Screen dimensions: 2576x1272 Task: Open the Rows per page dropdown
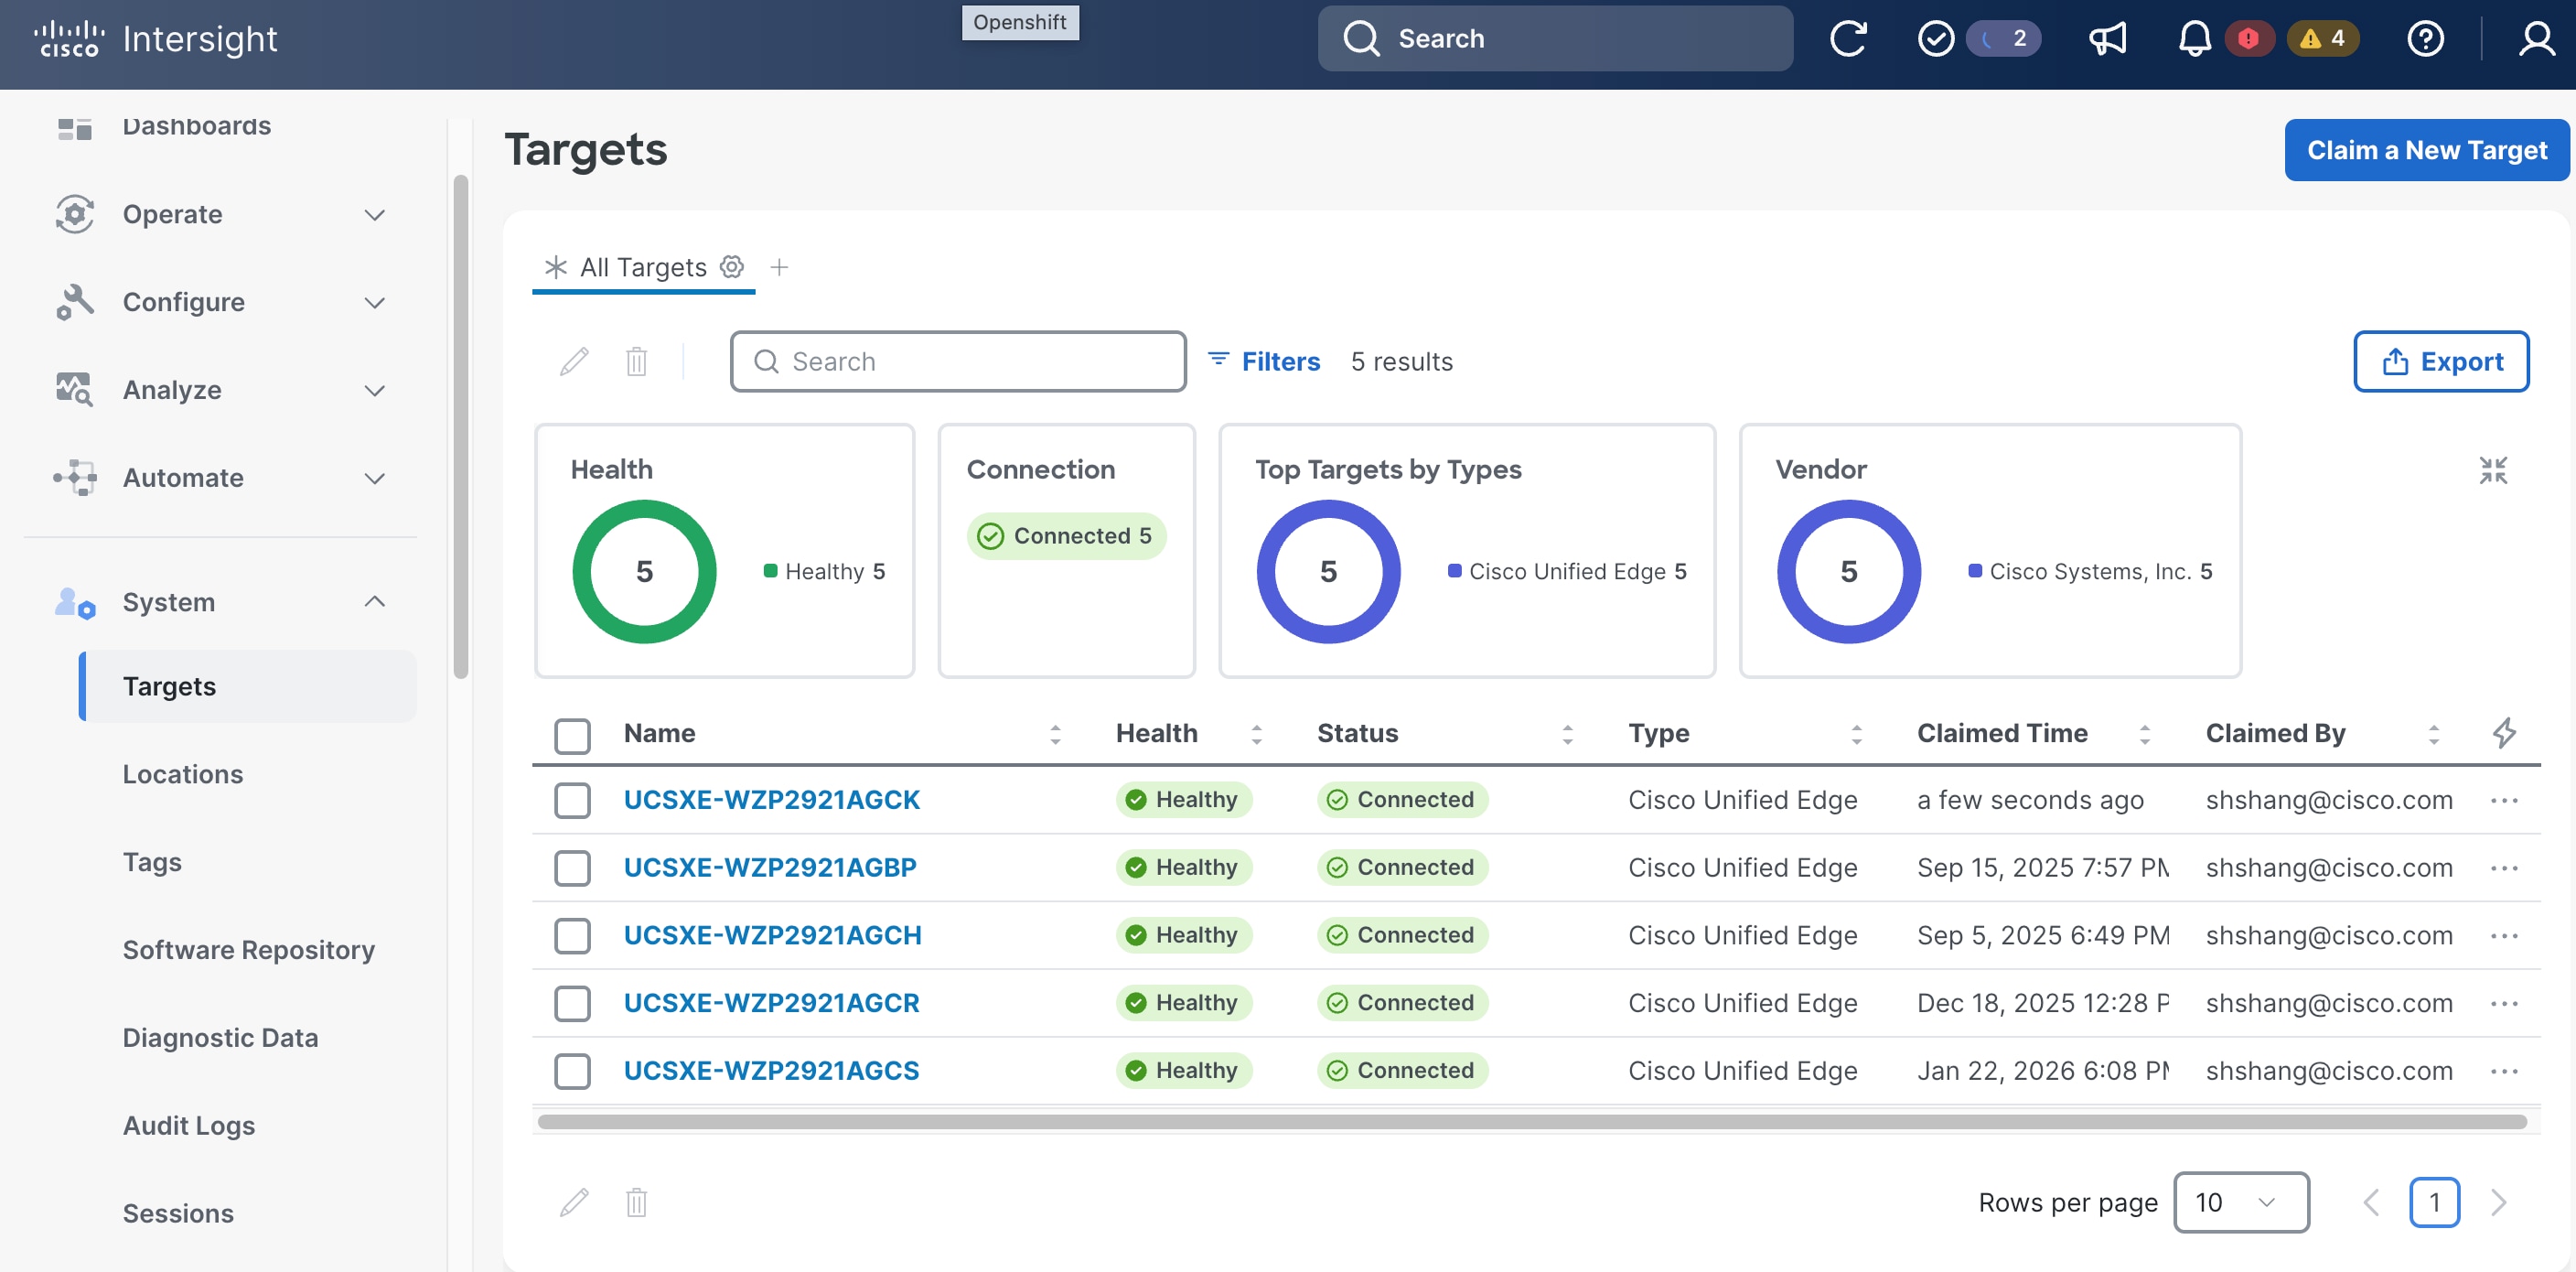coord(2240,1202)
